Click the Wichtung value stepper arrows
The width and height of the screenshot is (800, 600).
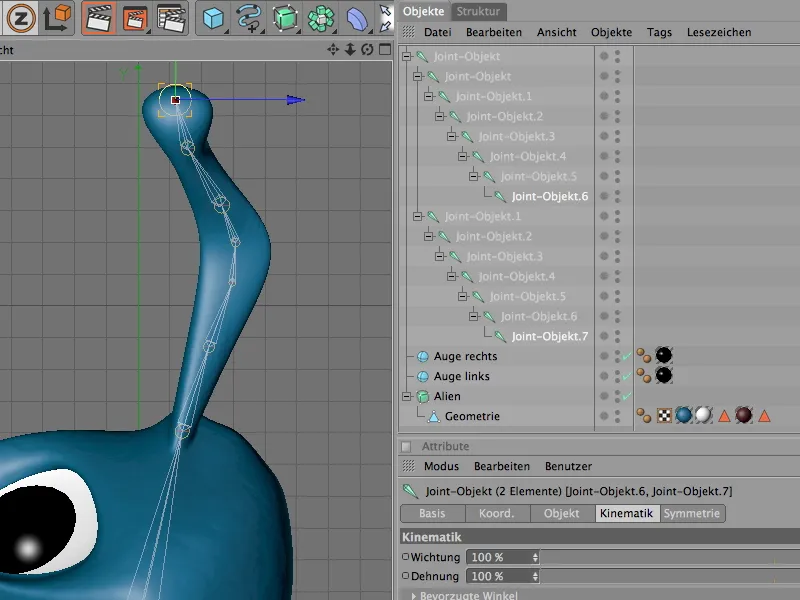(535, 557)
